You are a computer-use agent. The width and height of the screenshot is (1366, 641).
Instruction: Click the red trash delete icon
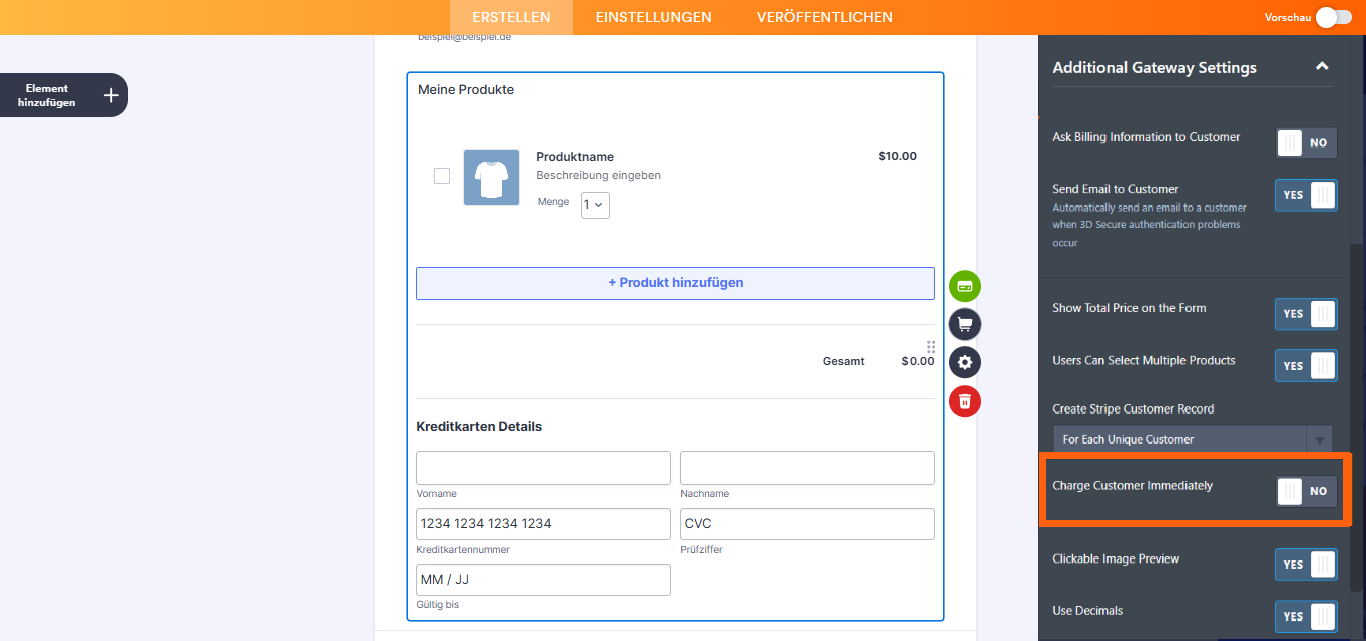pos(965,401)
